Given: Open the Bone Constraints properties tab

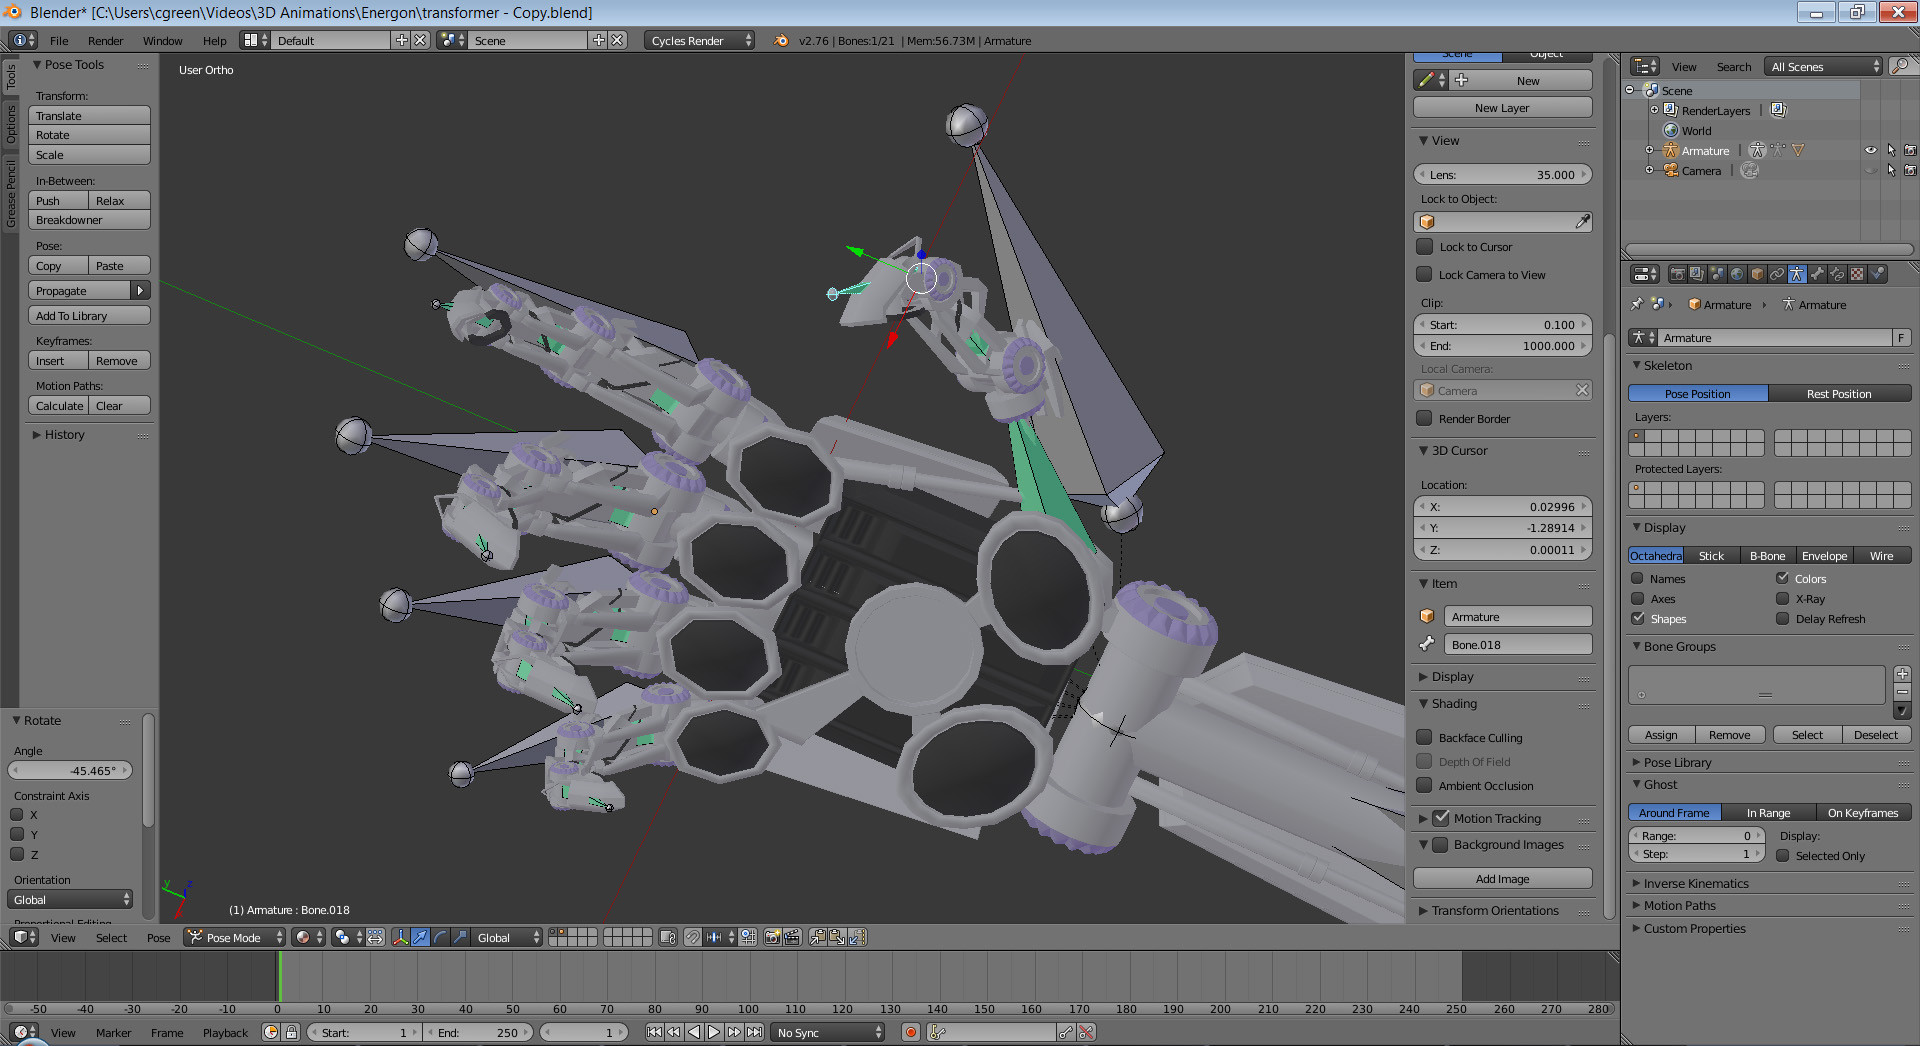Looking at the screenshot, I should click(x=1837, y=274).
